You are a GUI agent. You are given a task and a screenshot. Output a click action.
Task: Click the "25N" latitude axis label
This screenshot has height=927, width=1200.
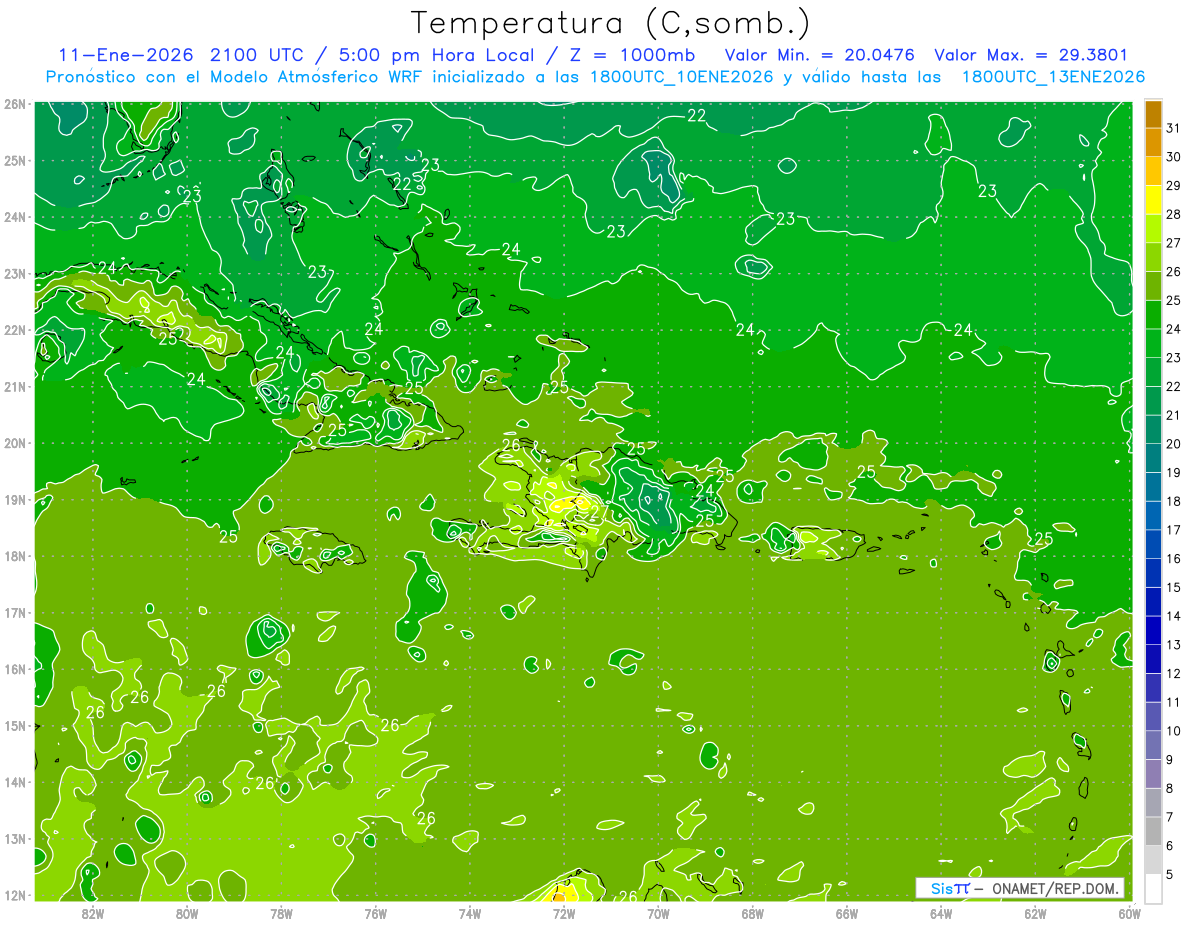(x=14, y=160)
